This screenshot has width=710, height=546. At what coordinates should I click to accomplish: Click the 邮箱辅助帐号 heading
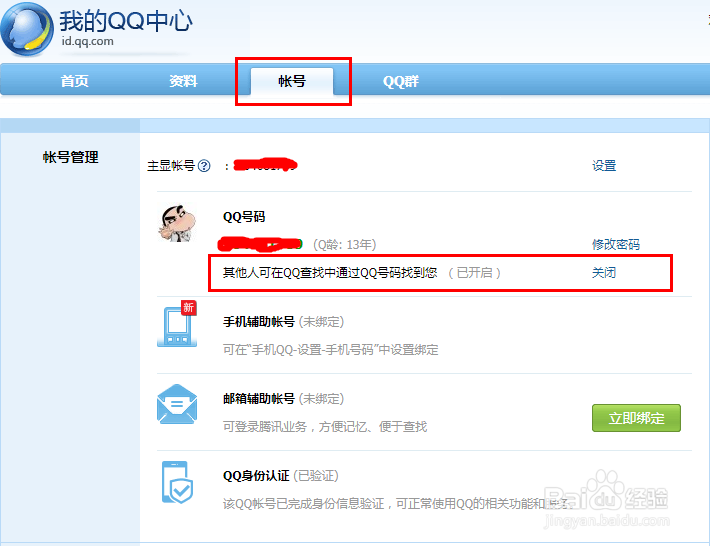[x=259, y=399]
